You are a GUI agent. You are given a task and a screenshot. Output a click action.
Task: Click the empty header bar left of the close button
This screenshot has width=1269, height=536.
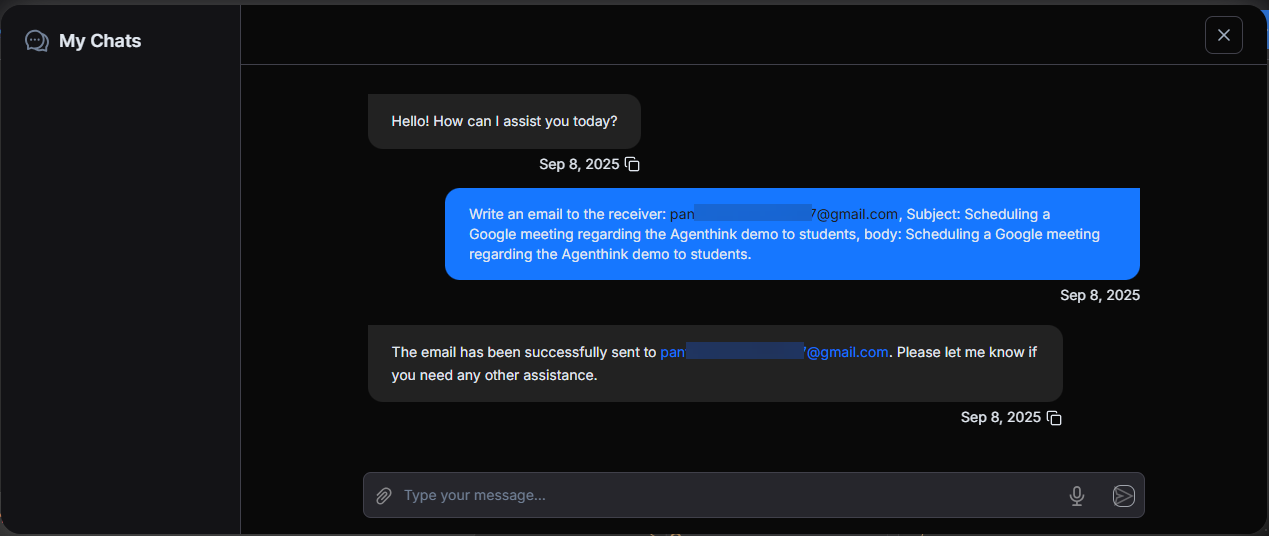(x=720, y=35)
